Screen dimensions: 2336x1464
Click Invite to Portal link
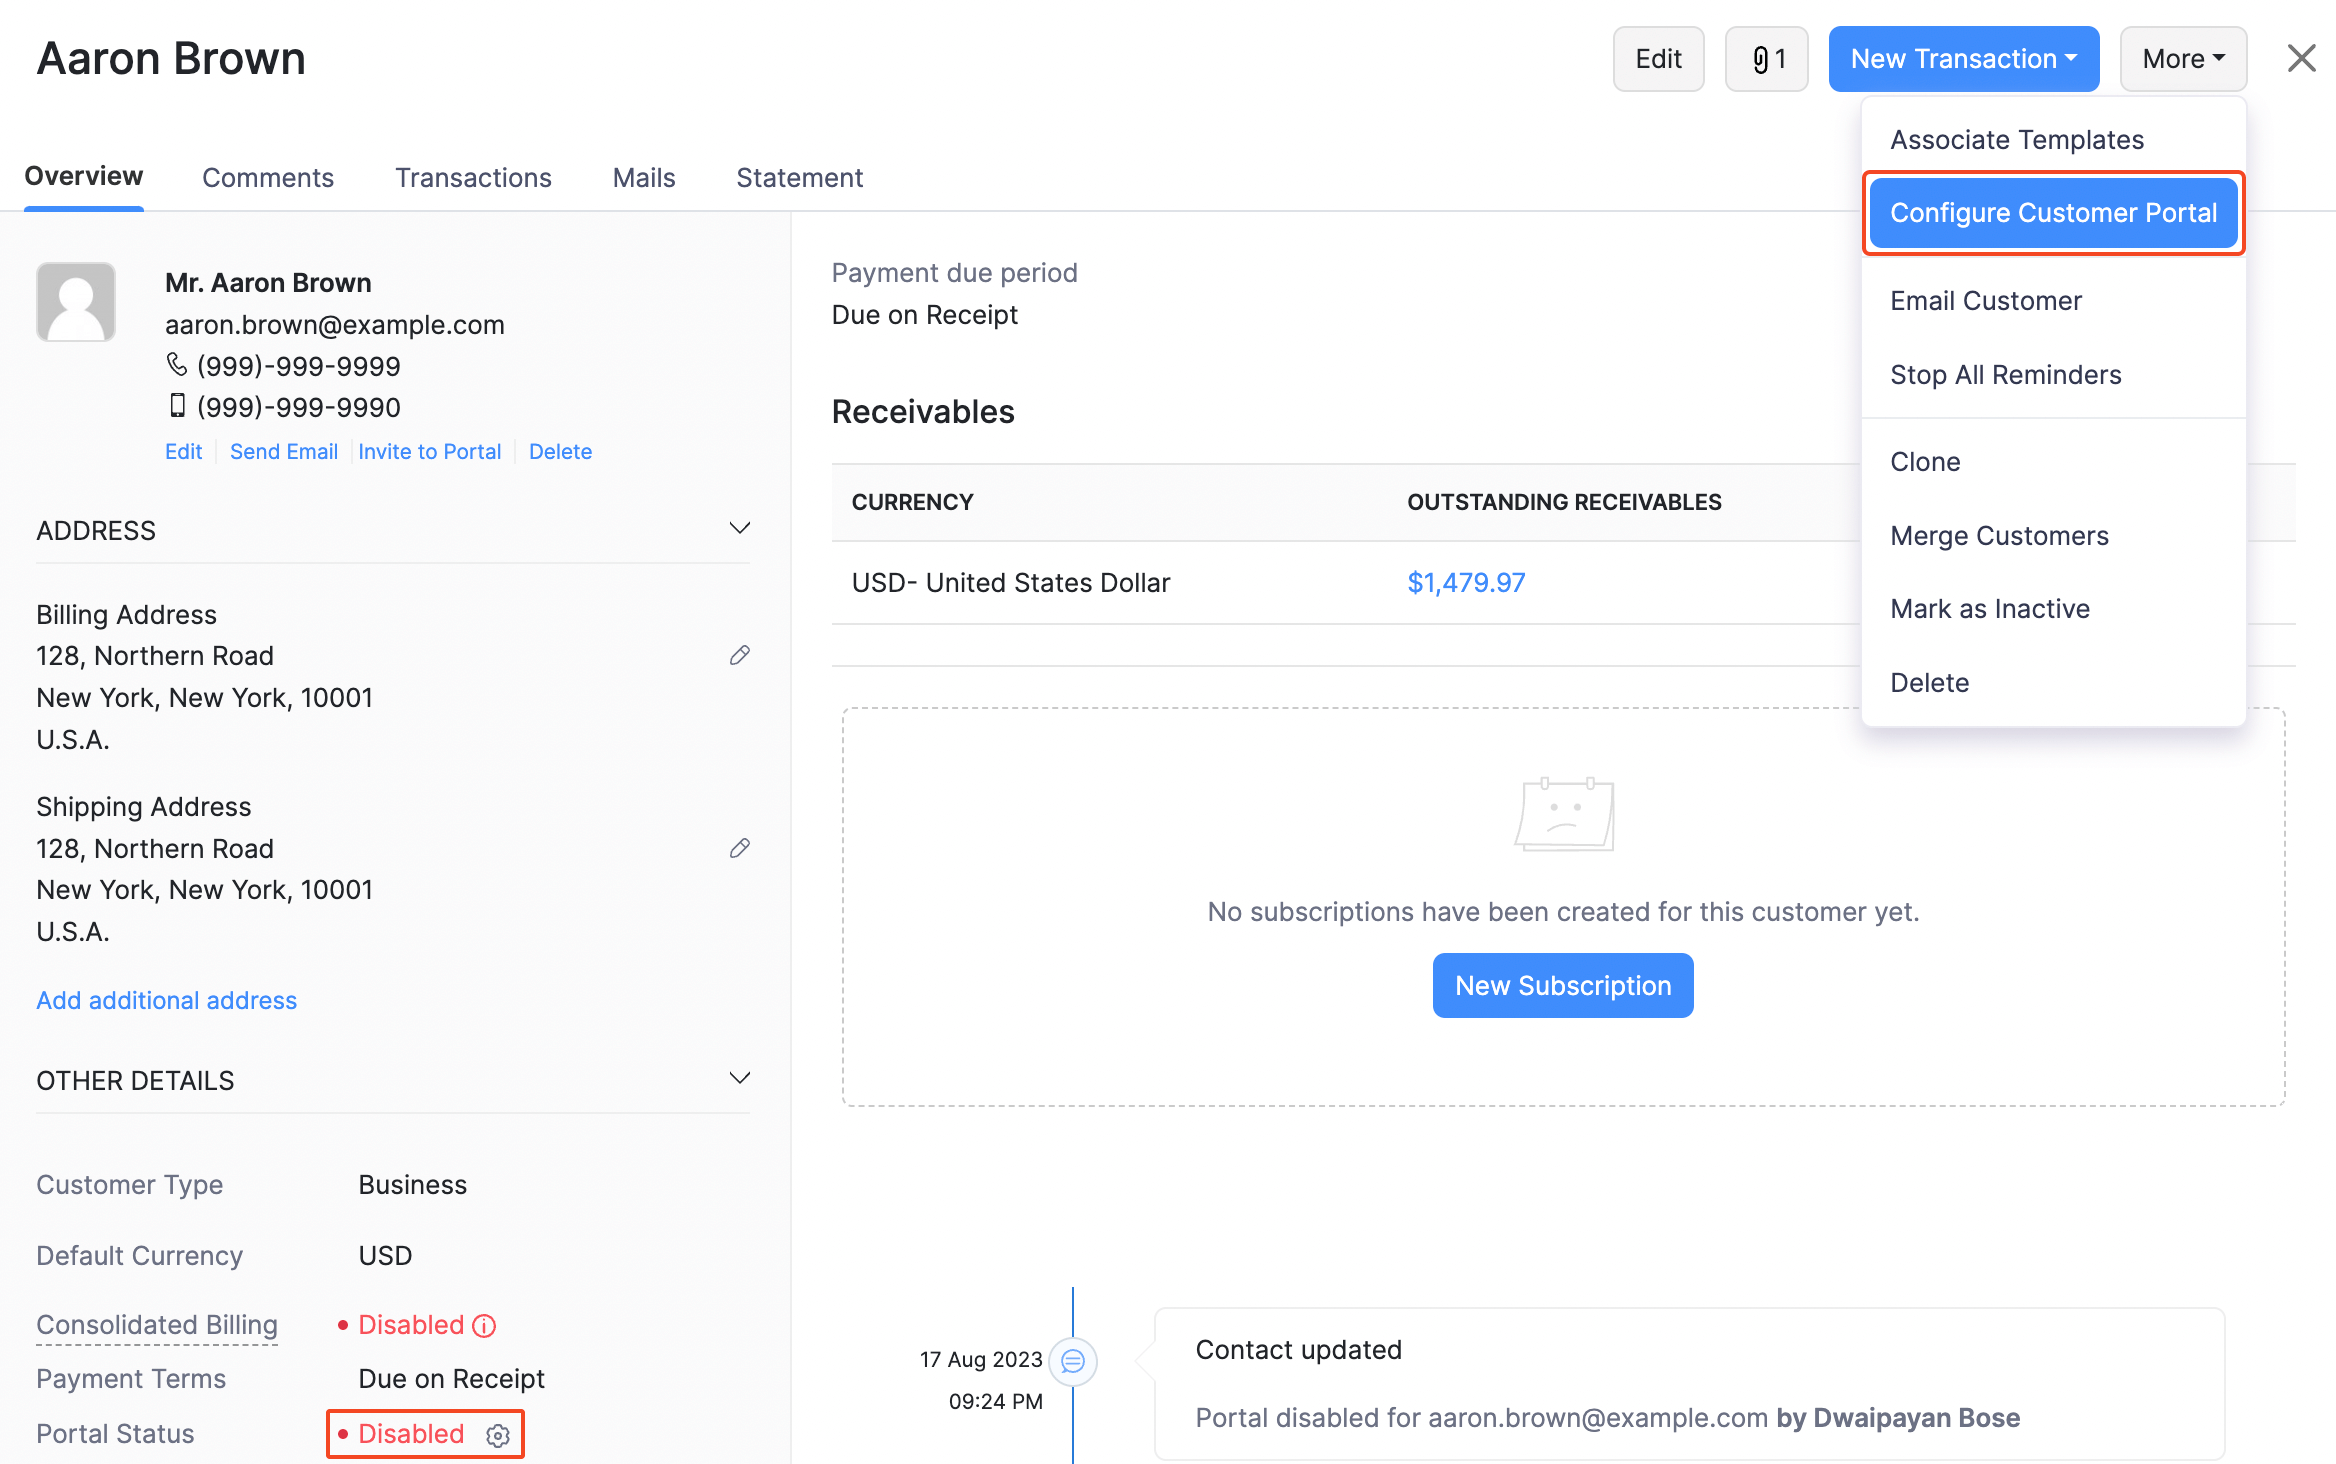point(430,451)
